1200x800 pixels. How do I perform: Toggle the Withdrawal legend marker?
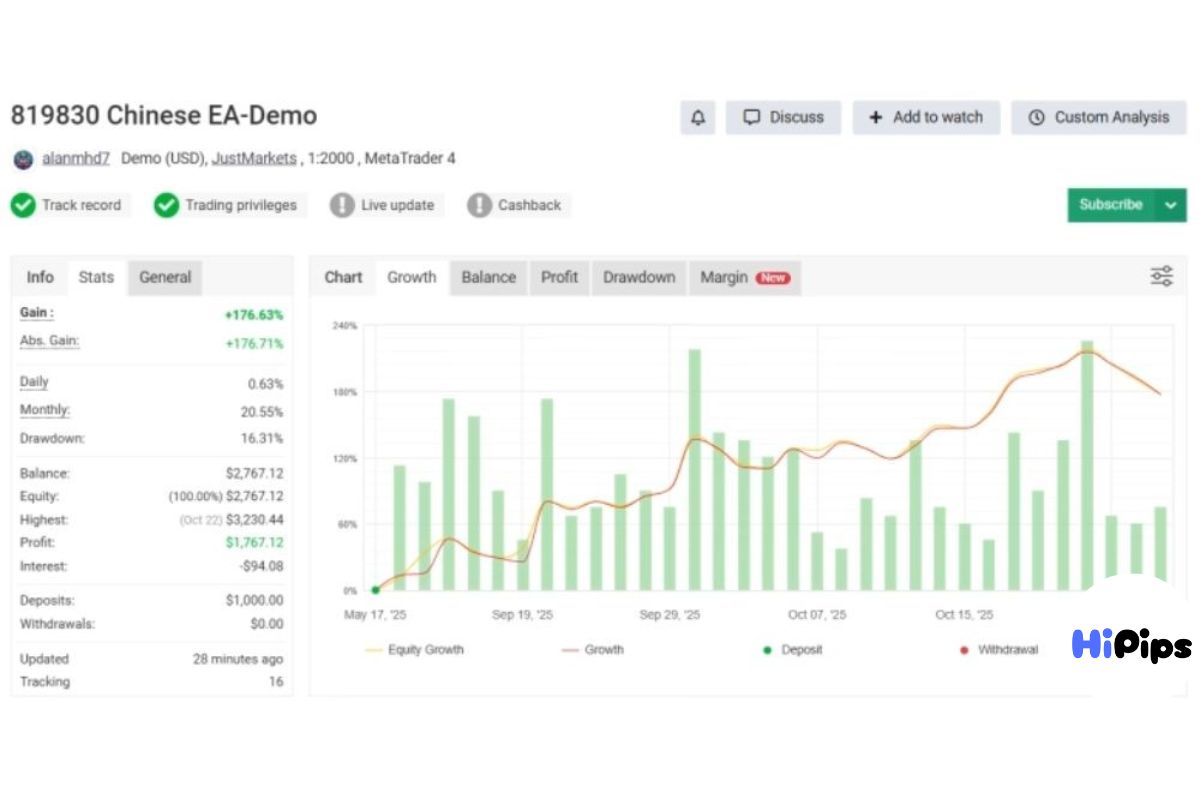coord(999,650)
